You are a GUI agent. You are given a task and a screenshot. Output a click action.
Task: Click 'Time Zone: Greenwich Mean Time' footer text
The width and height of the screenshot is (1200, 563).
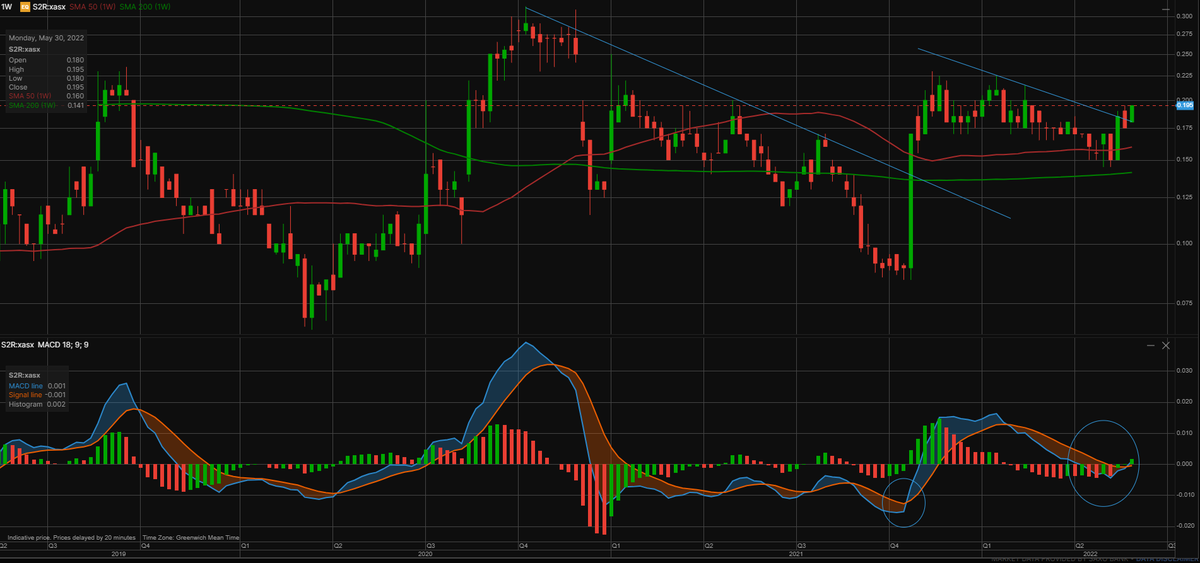pyautogui.click(x=193, y=537)
